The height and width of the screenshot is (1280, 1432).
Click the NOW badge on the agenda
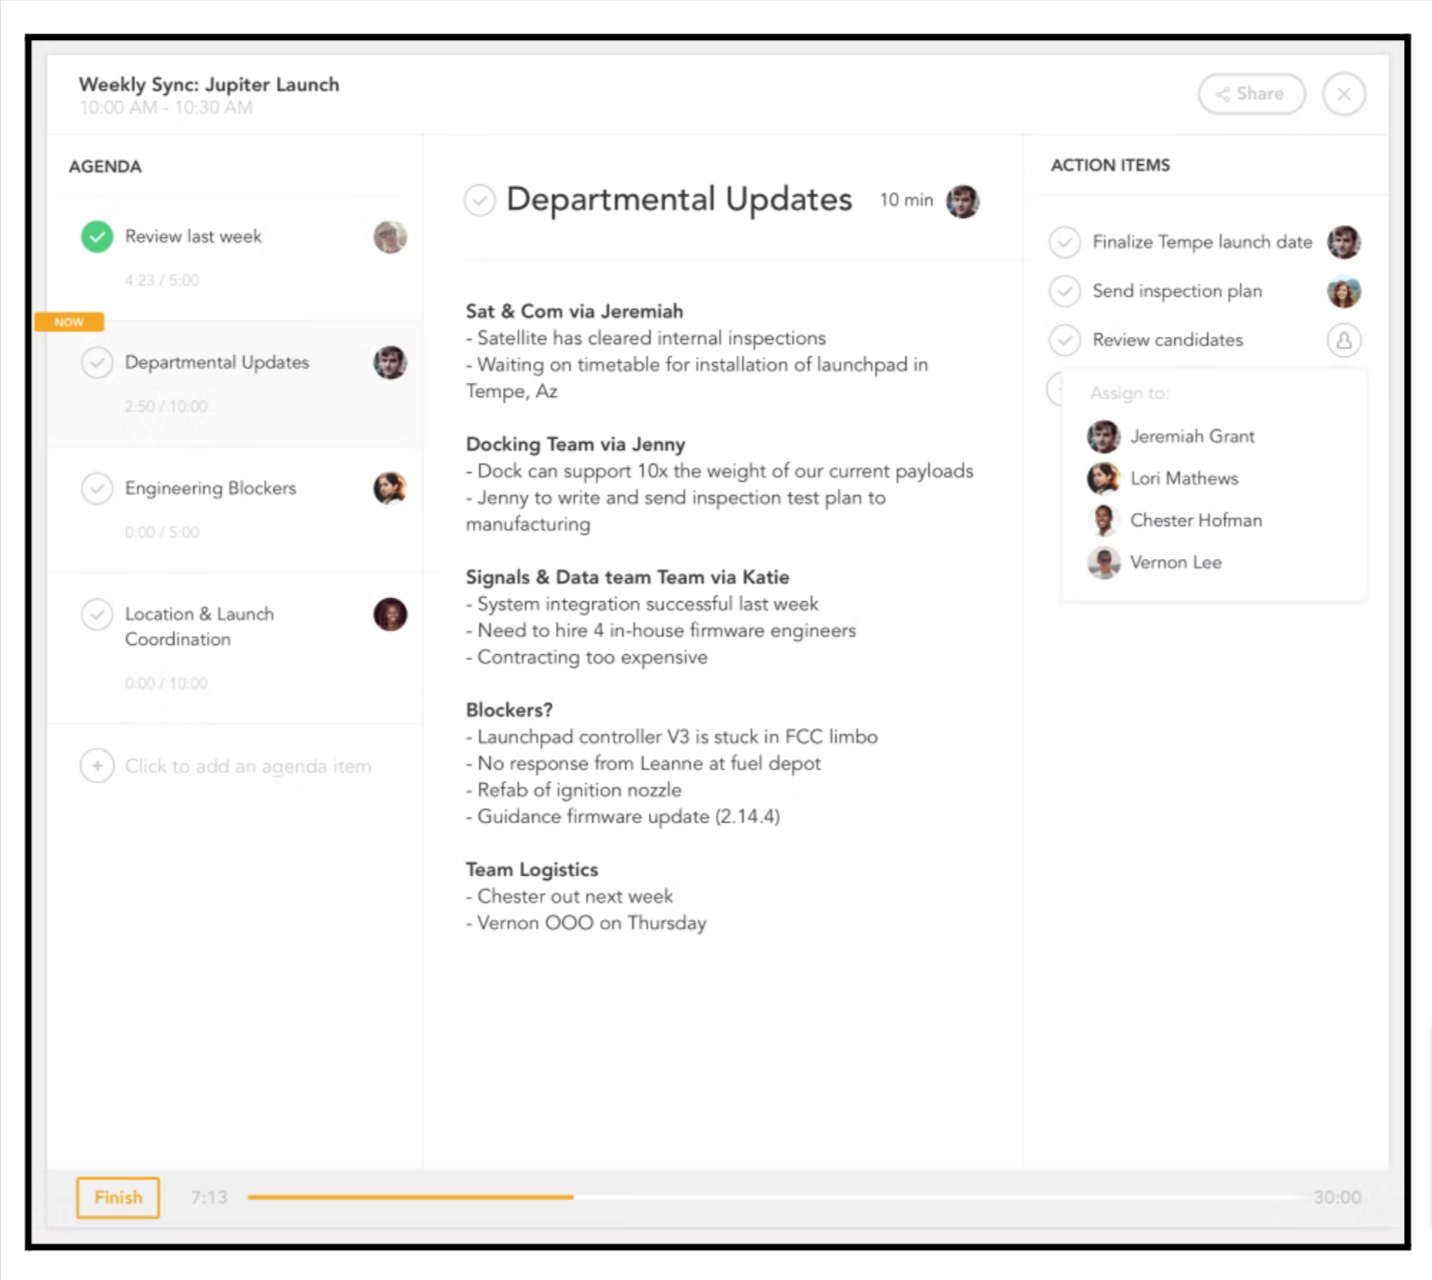coord(68,322)
